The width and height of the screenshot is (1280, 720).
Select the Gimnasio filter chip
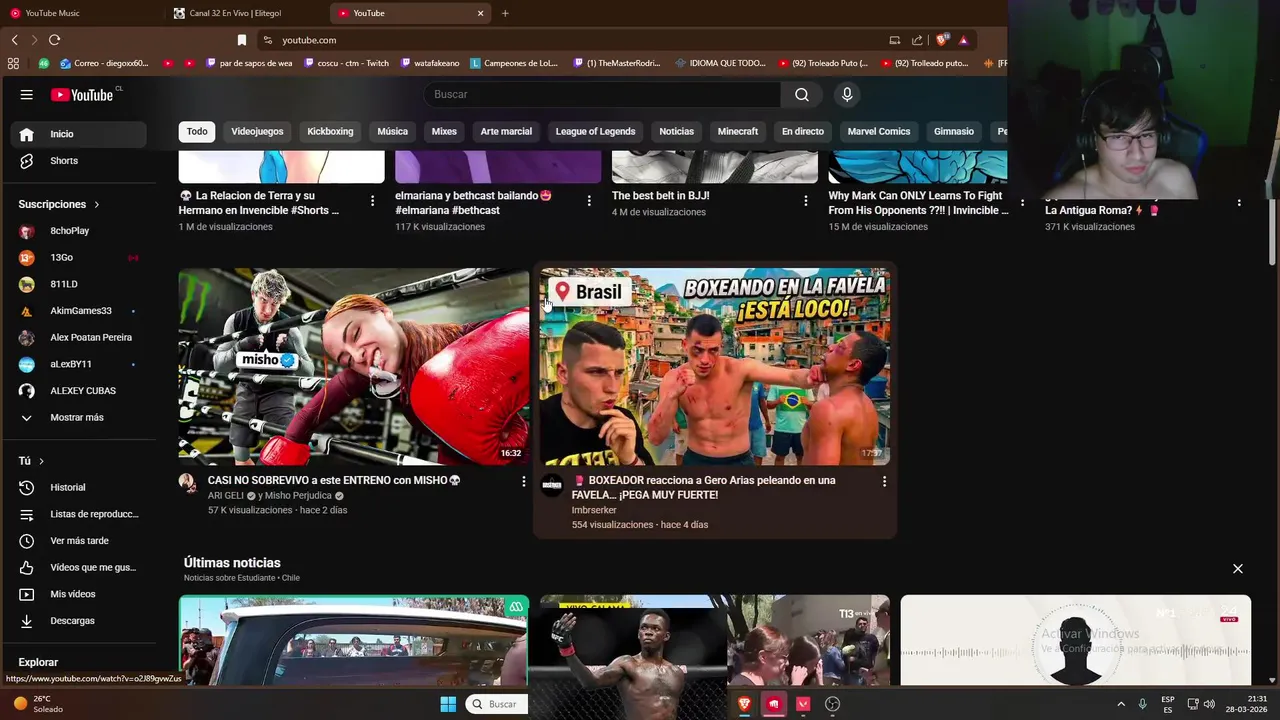954,131
